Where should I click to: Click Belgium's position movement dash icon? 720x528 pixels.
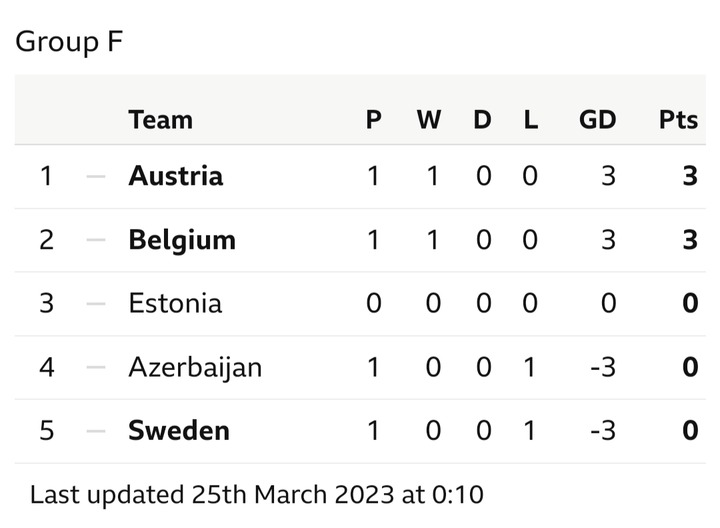(96, 240)
